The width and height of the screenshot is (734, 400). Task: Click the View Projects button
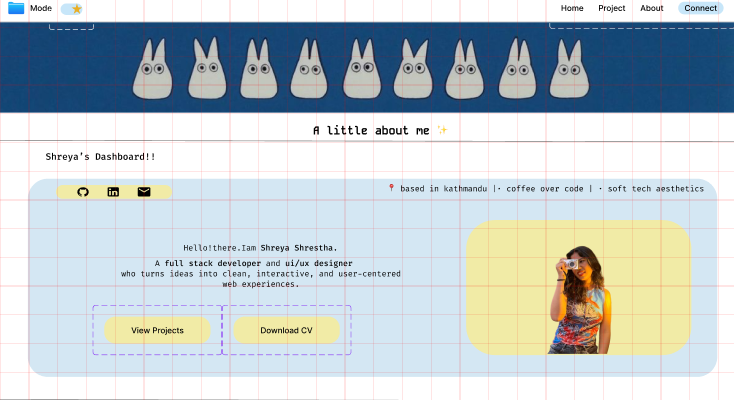tap(157, 330)
